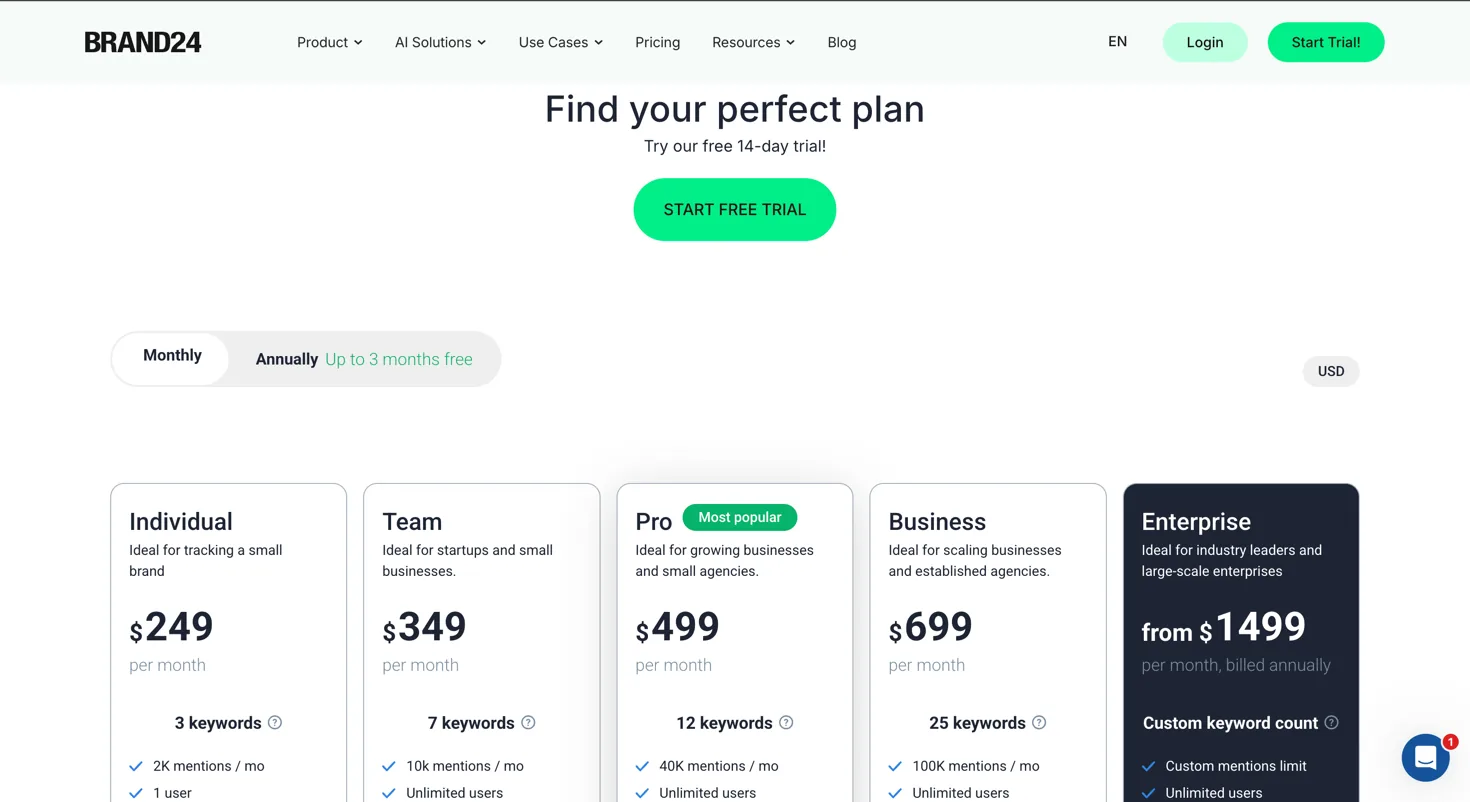The image size is (1470, 802).
Task: Change currency via USD selector
Action: pos(1331,371)
